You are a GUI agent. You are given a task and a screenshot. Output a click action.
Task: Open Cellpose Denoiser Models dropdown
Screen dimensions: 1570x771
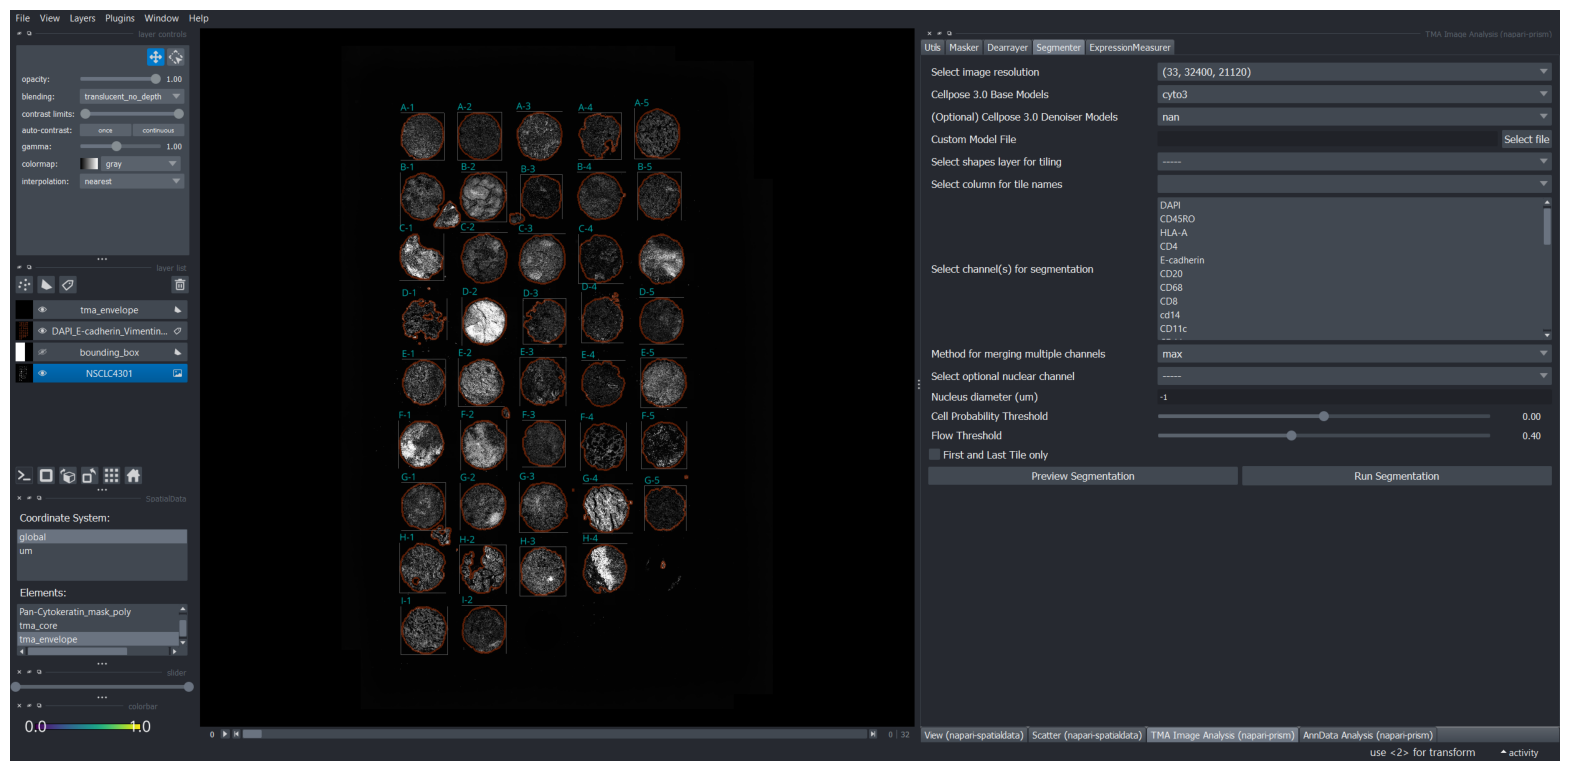(1354, 117)
